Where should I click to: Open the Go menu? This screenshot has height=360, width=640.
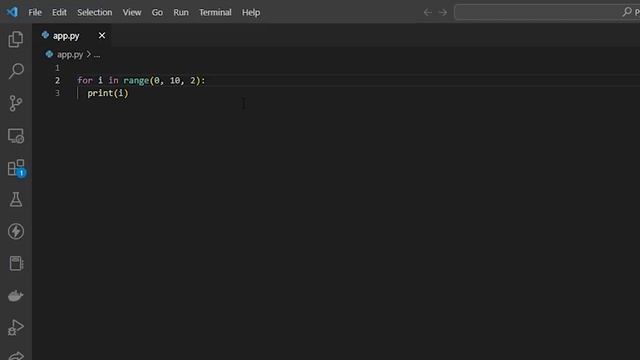[157, 12]
